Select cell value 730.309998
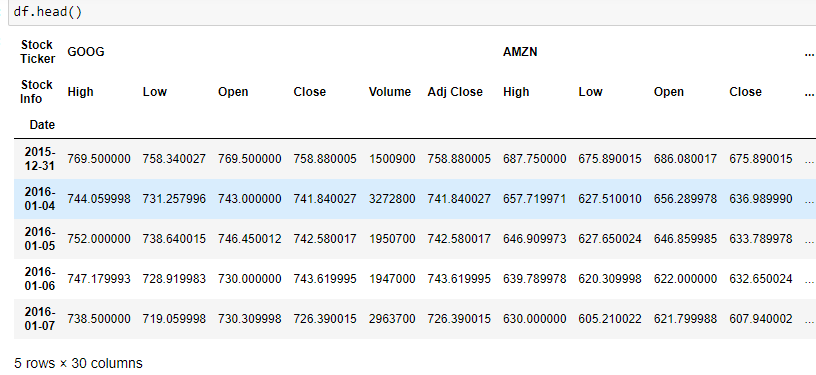 pyautogui.click(x=250, y=319)
